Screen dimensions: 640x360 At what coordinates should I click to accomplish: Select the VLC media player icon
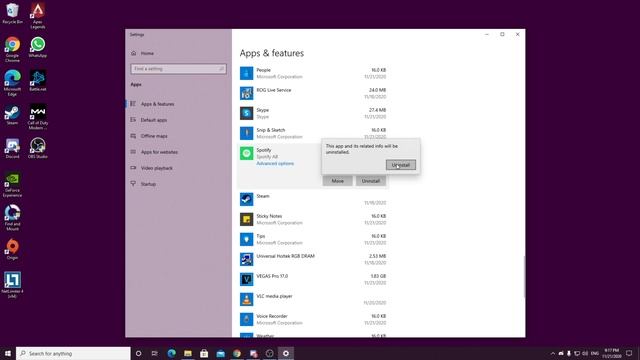point(246,300)
